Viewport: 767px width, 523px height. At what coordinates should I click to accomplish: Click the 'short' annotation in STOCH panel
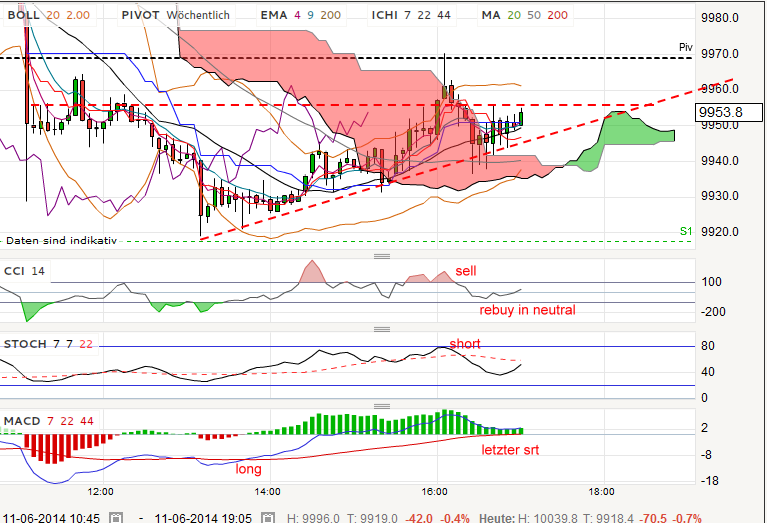[465, 343]
